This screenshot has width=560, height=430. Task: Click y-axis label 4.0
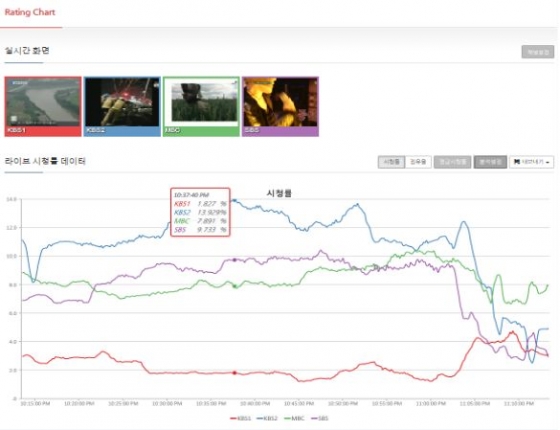[12, 342]
